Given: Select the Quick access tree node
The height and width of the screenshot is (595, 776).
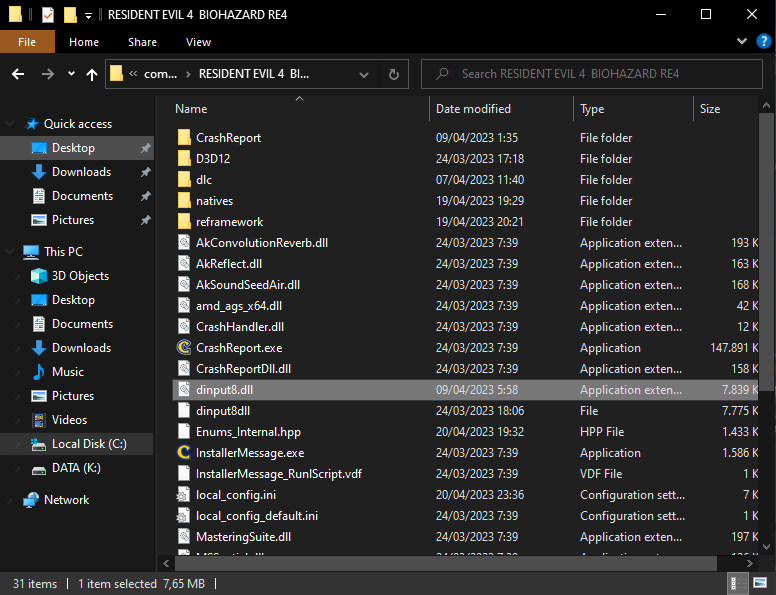Looking at the screenshot, I should point(78,124).
